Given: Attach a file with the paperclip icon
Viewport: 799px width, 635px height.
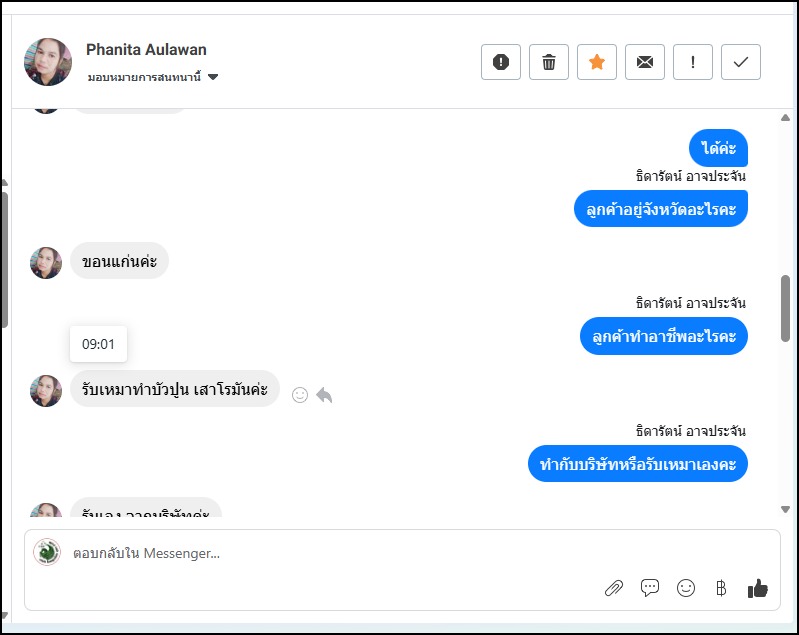Looking at the screenshot, I should (x=613, y=588).
